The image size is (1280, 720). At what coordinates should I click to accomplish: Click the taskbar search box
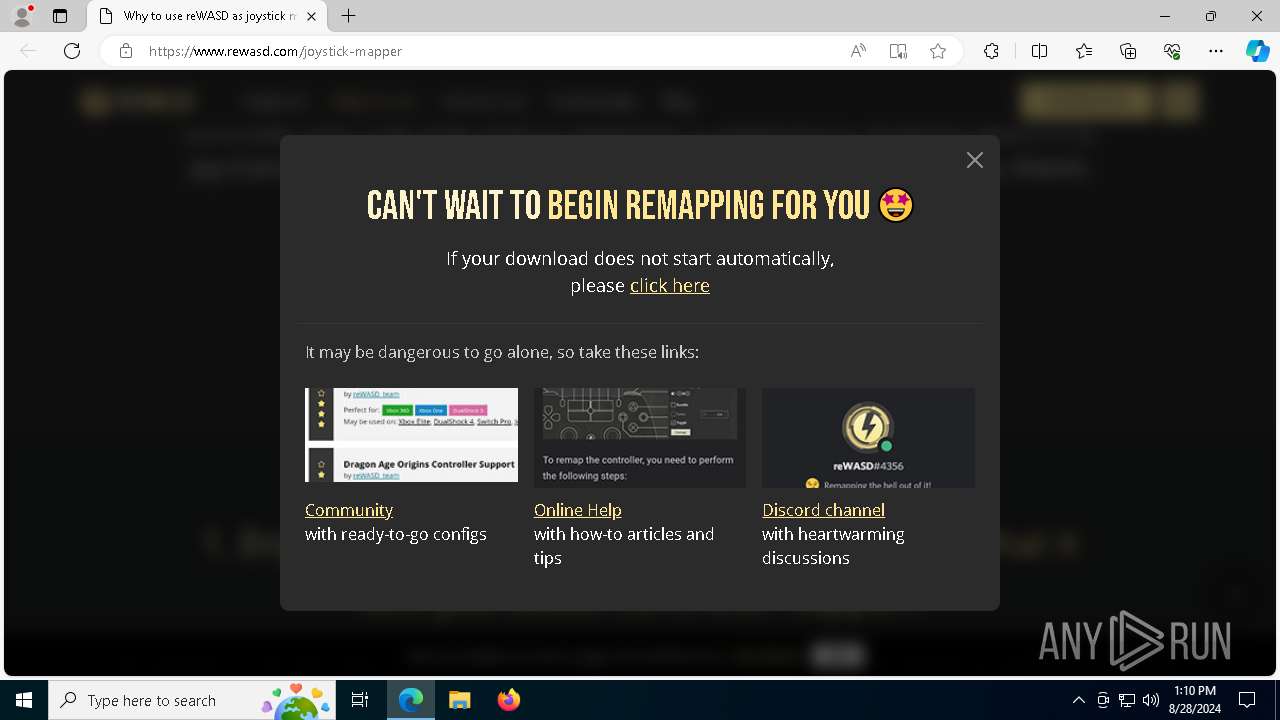coord(192,700)
